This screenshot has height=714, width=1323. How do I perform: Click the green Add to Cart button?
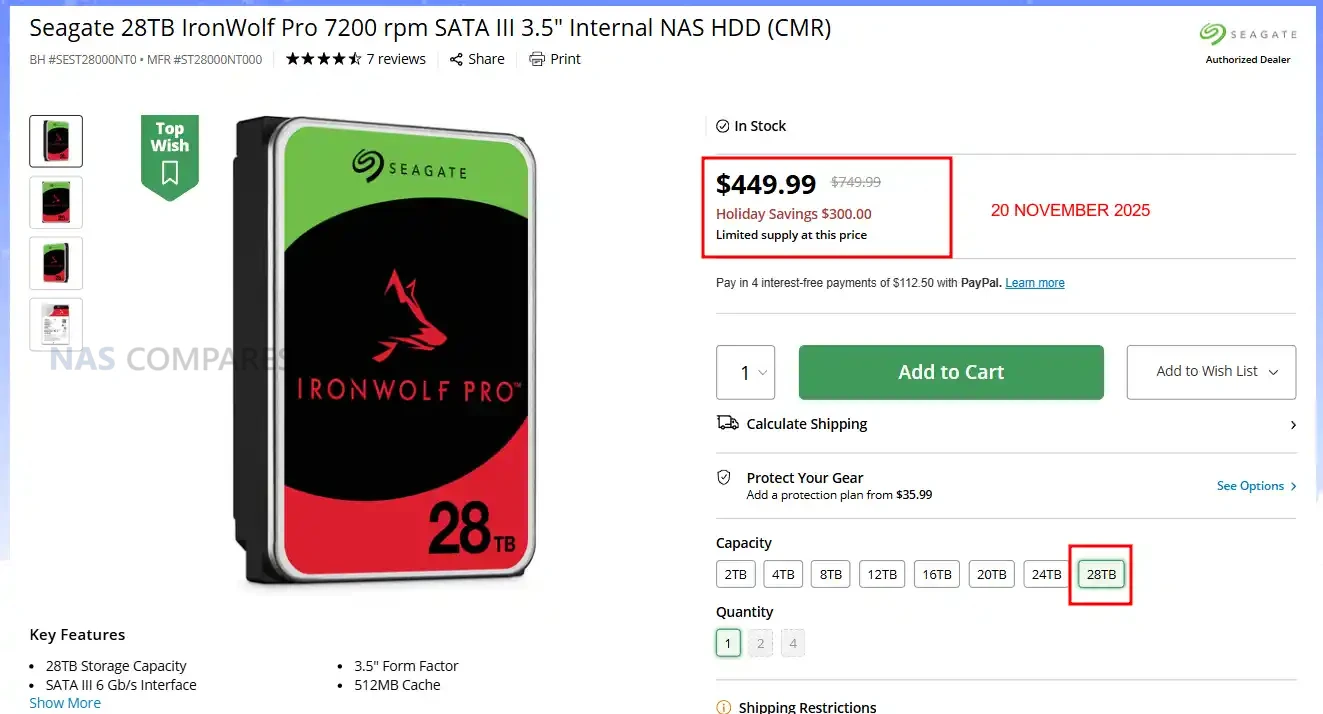point(951,372)
